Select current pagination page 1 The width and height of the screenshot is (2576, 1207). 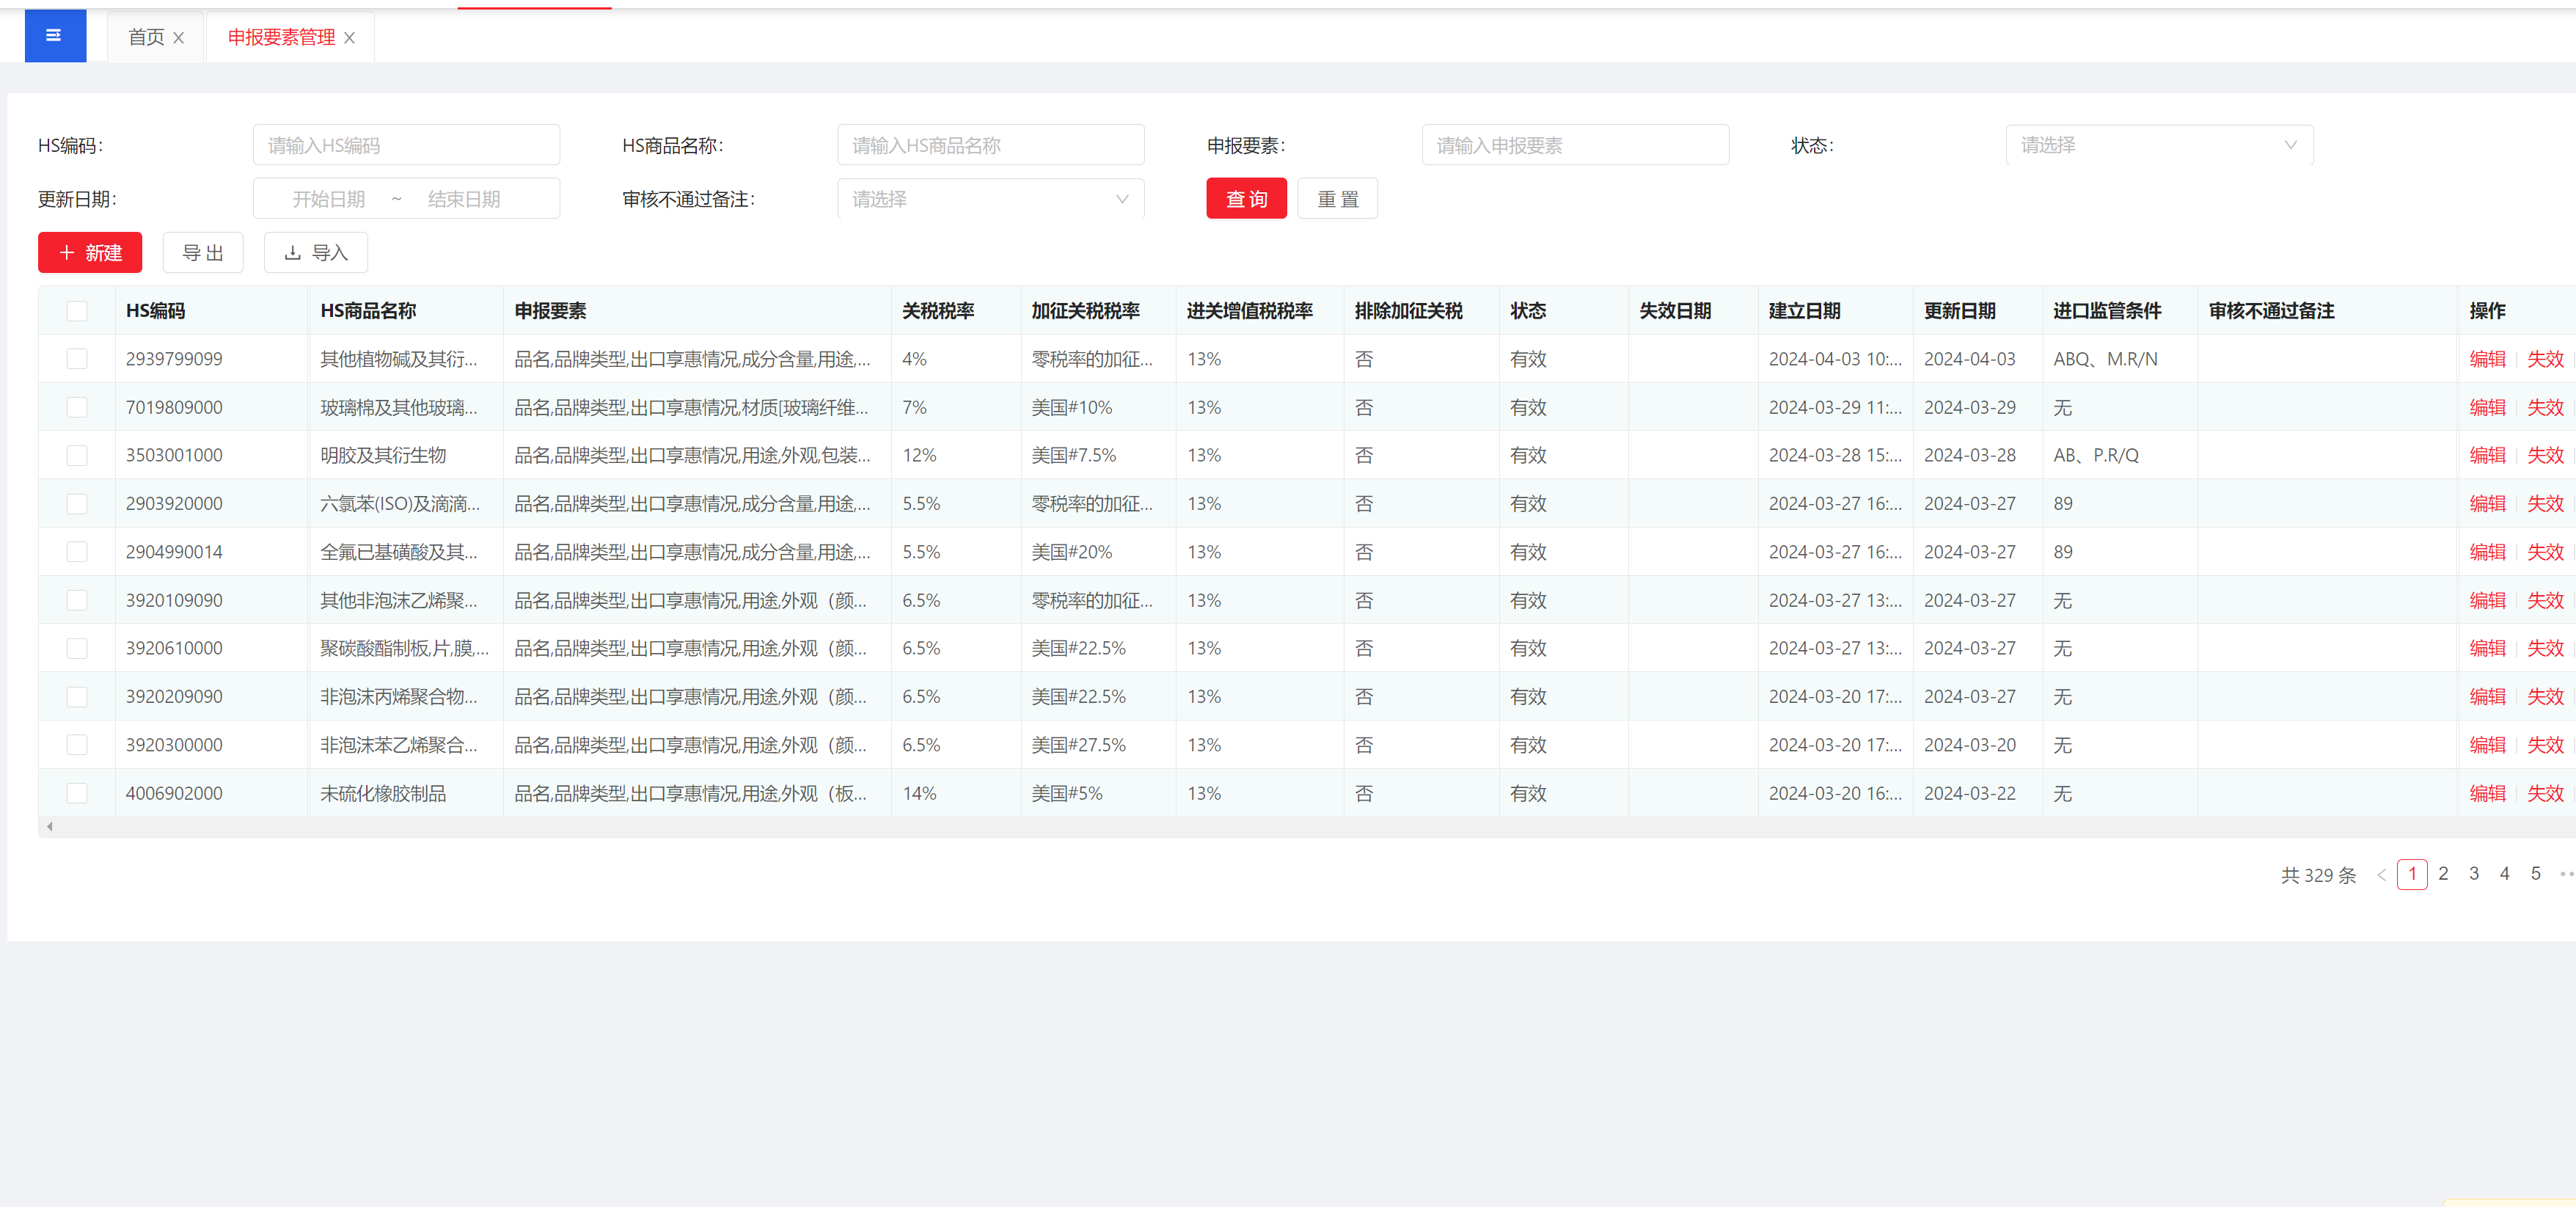coord(2412,874)
